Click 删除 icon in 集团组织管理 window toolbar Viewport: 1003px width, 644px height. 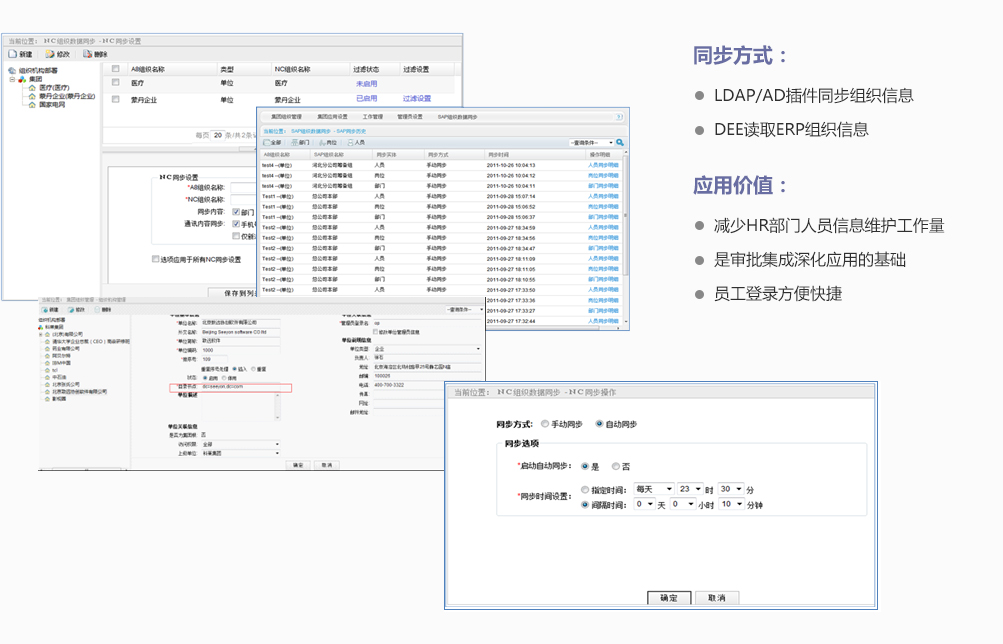99,310
